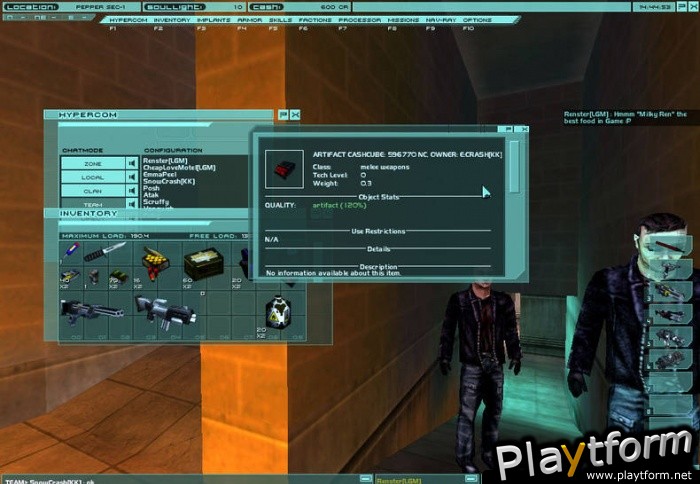Open the Processor menu
This screenshot has width=700, height=484.
click(x=359, y=20)
